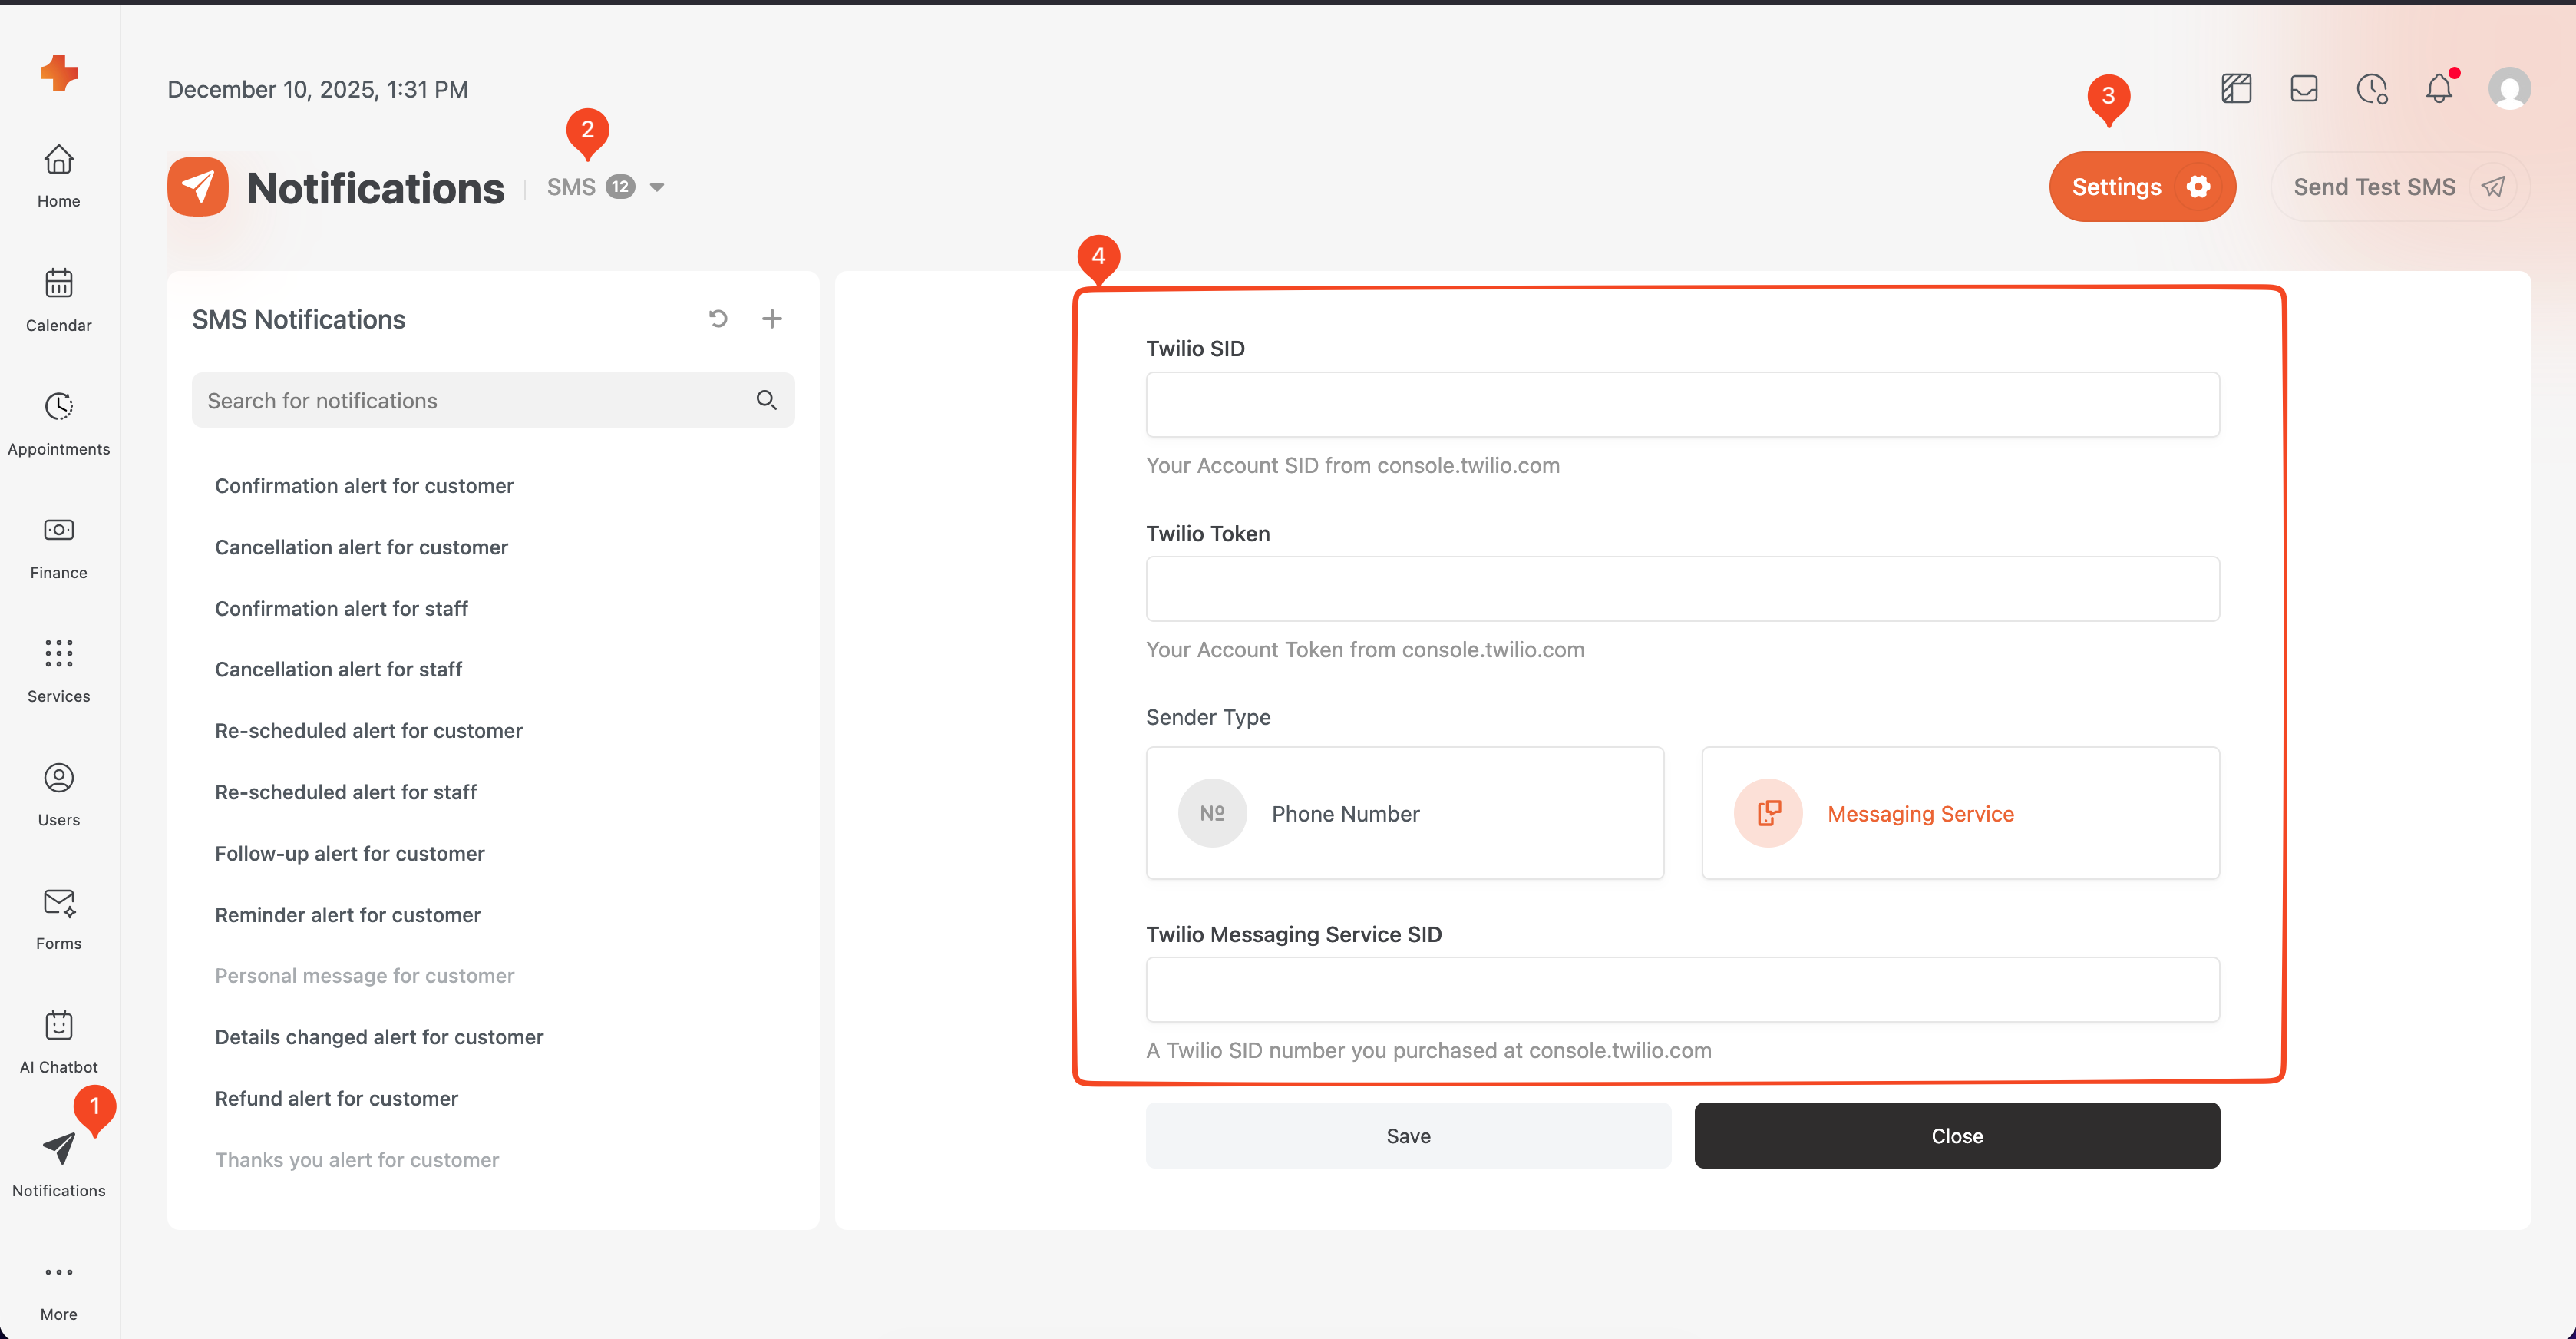Open the notification bell icon
Image resolution: width=2576 pixels, height=1339 pixels.
click(2439, 89)
